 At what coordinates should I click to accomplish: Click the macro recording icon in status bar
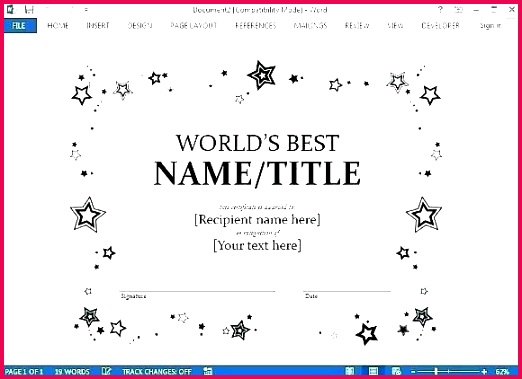coord(208,371)
